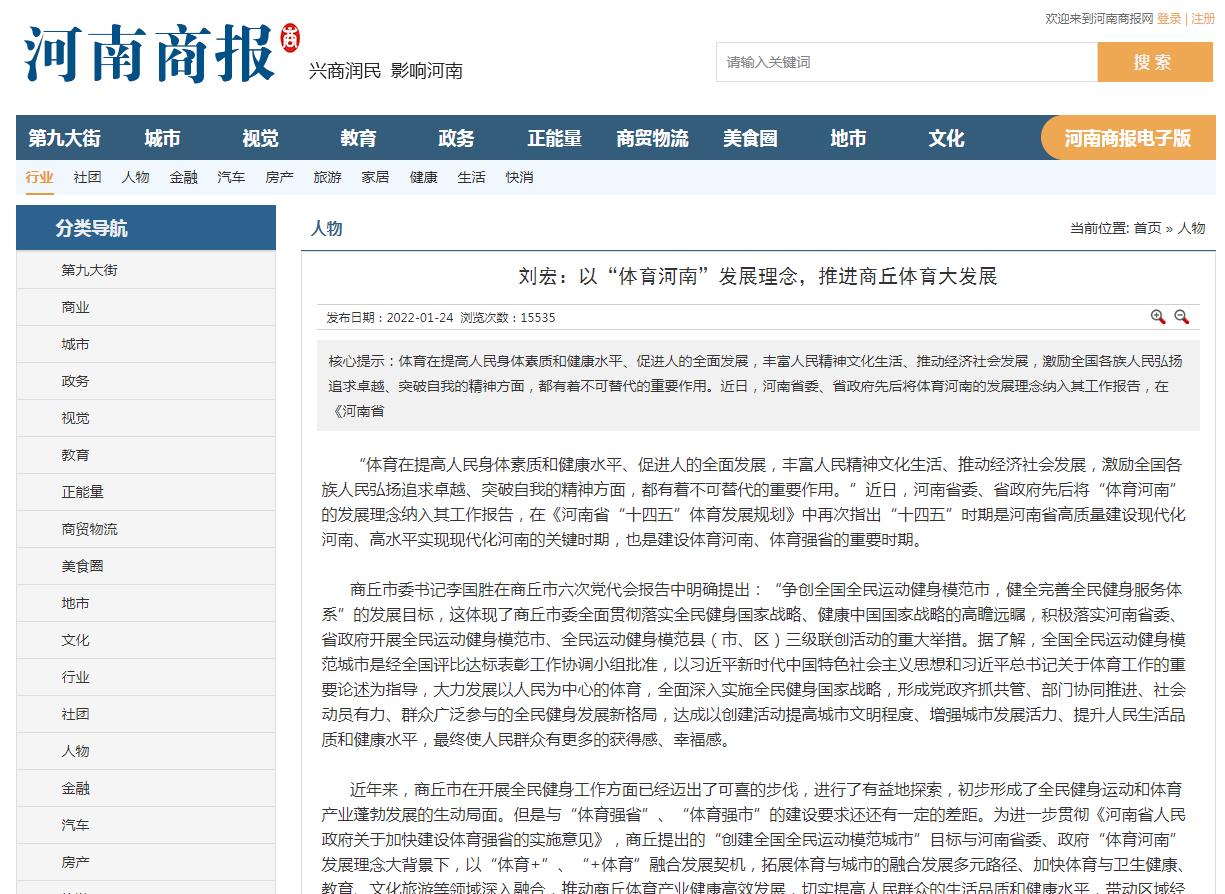Image resolution: width=1225 pixels, height=894 pixels.
Task: Open 正能量 in main navigation bar
Action: 554,138
